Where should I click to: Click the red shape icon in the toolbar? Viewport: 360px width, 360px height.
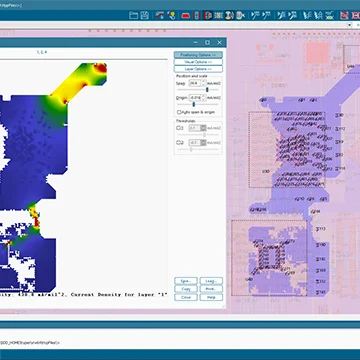(186, 15)
